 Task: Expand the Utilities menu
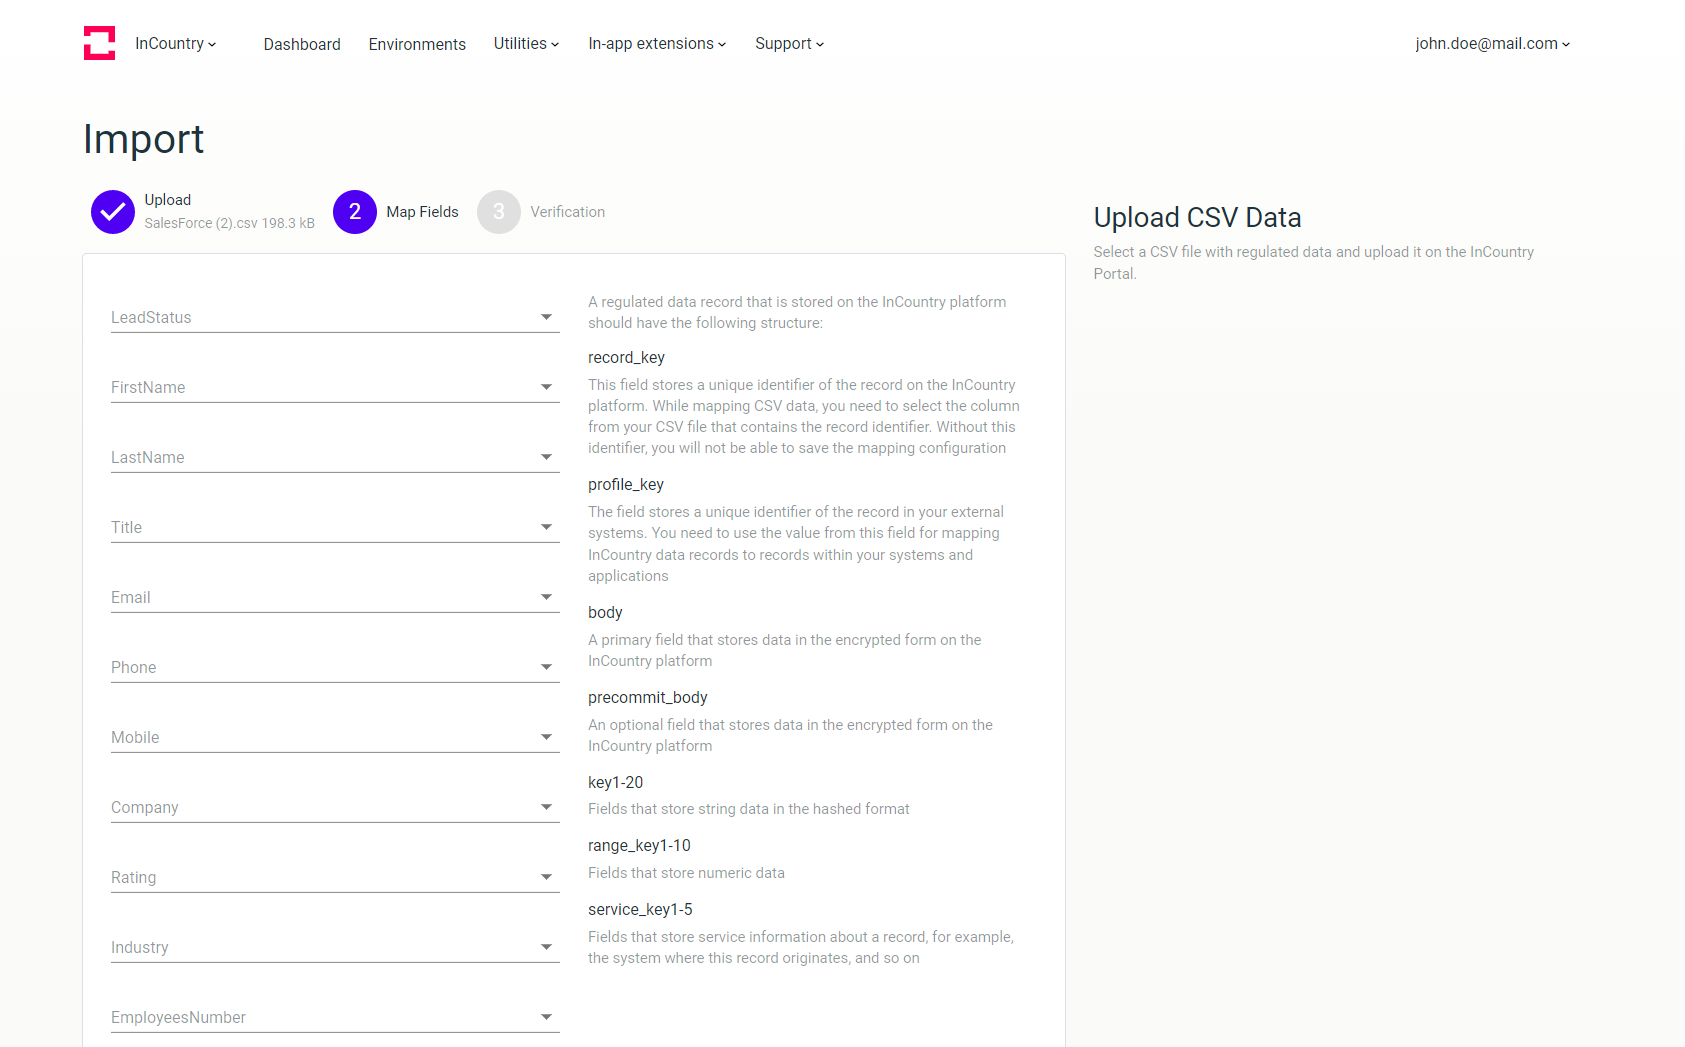point(526,44)
